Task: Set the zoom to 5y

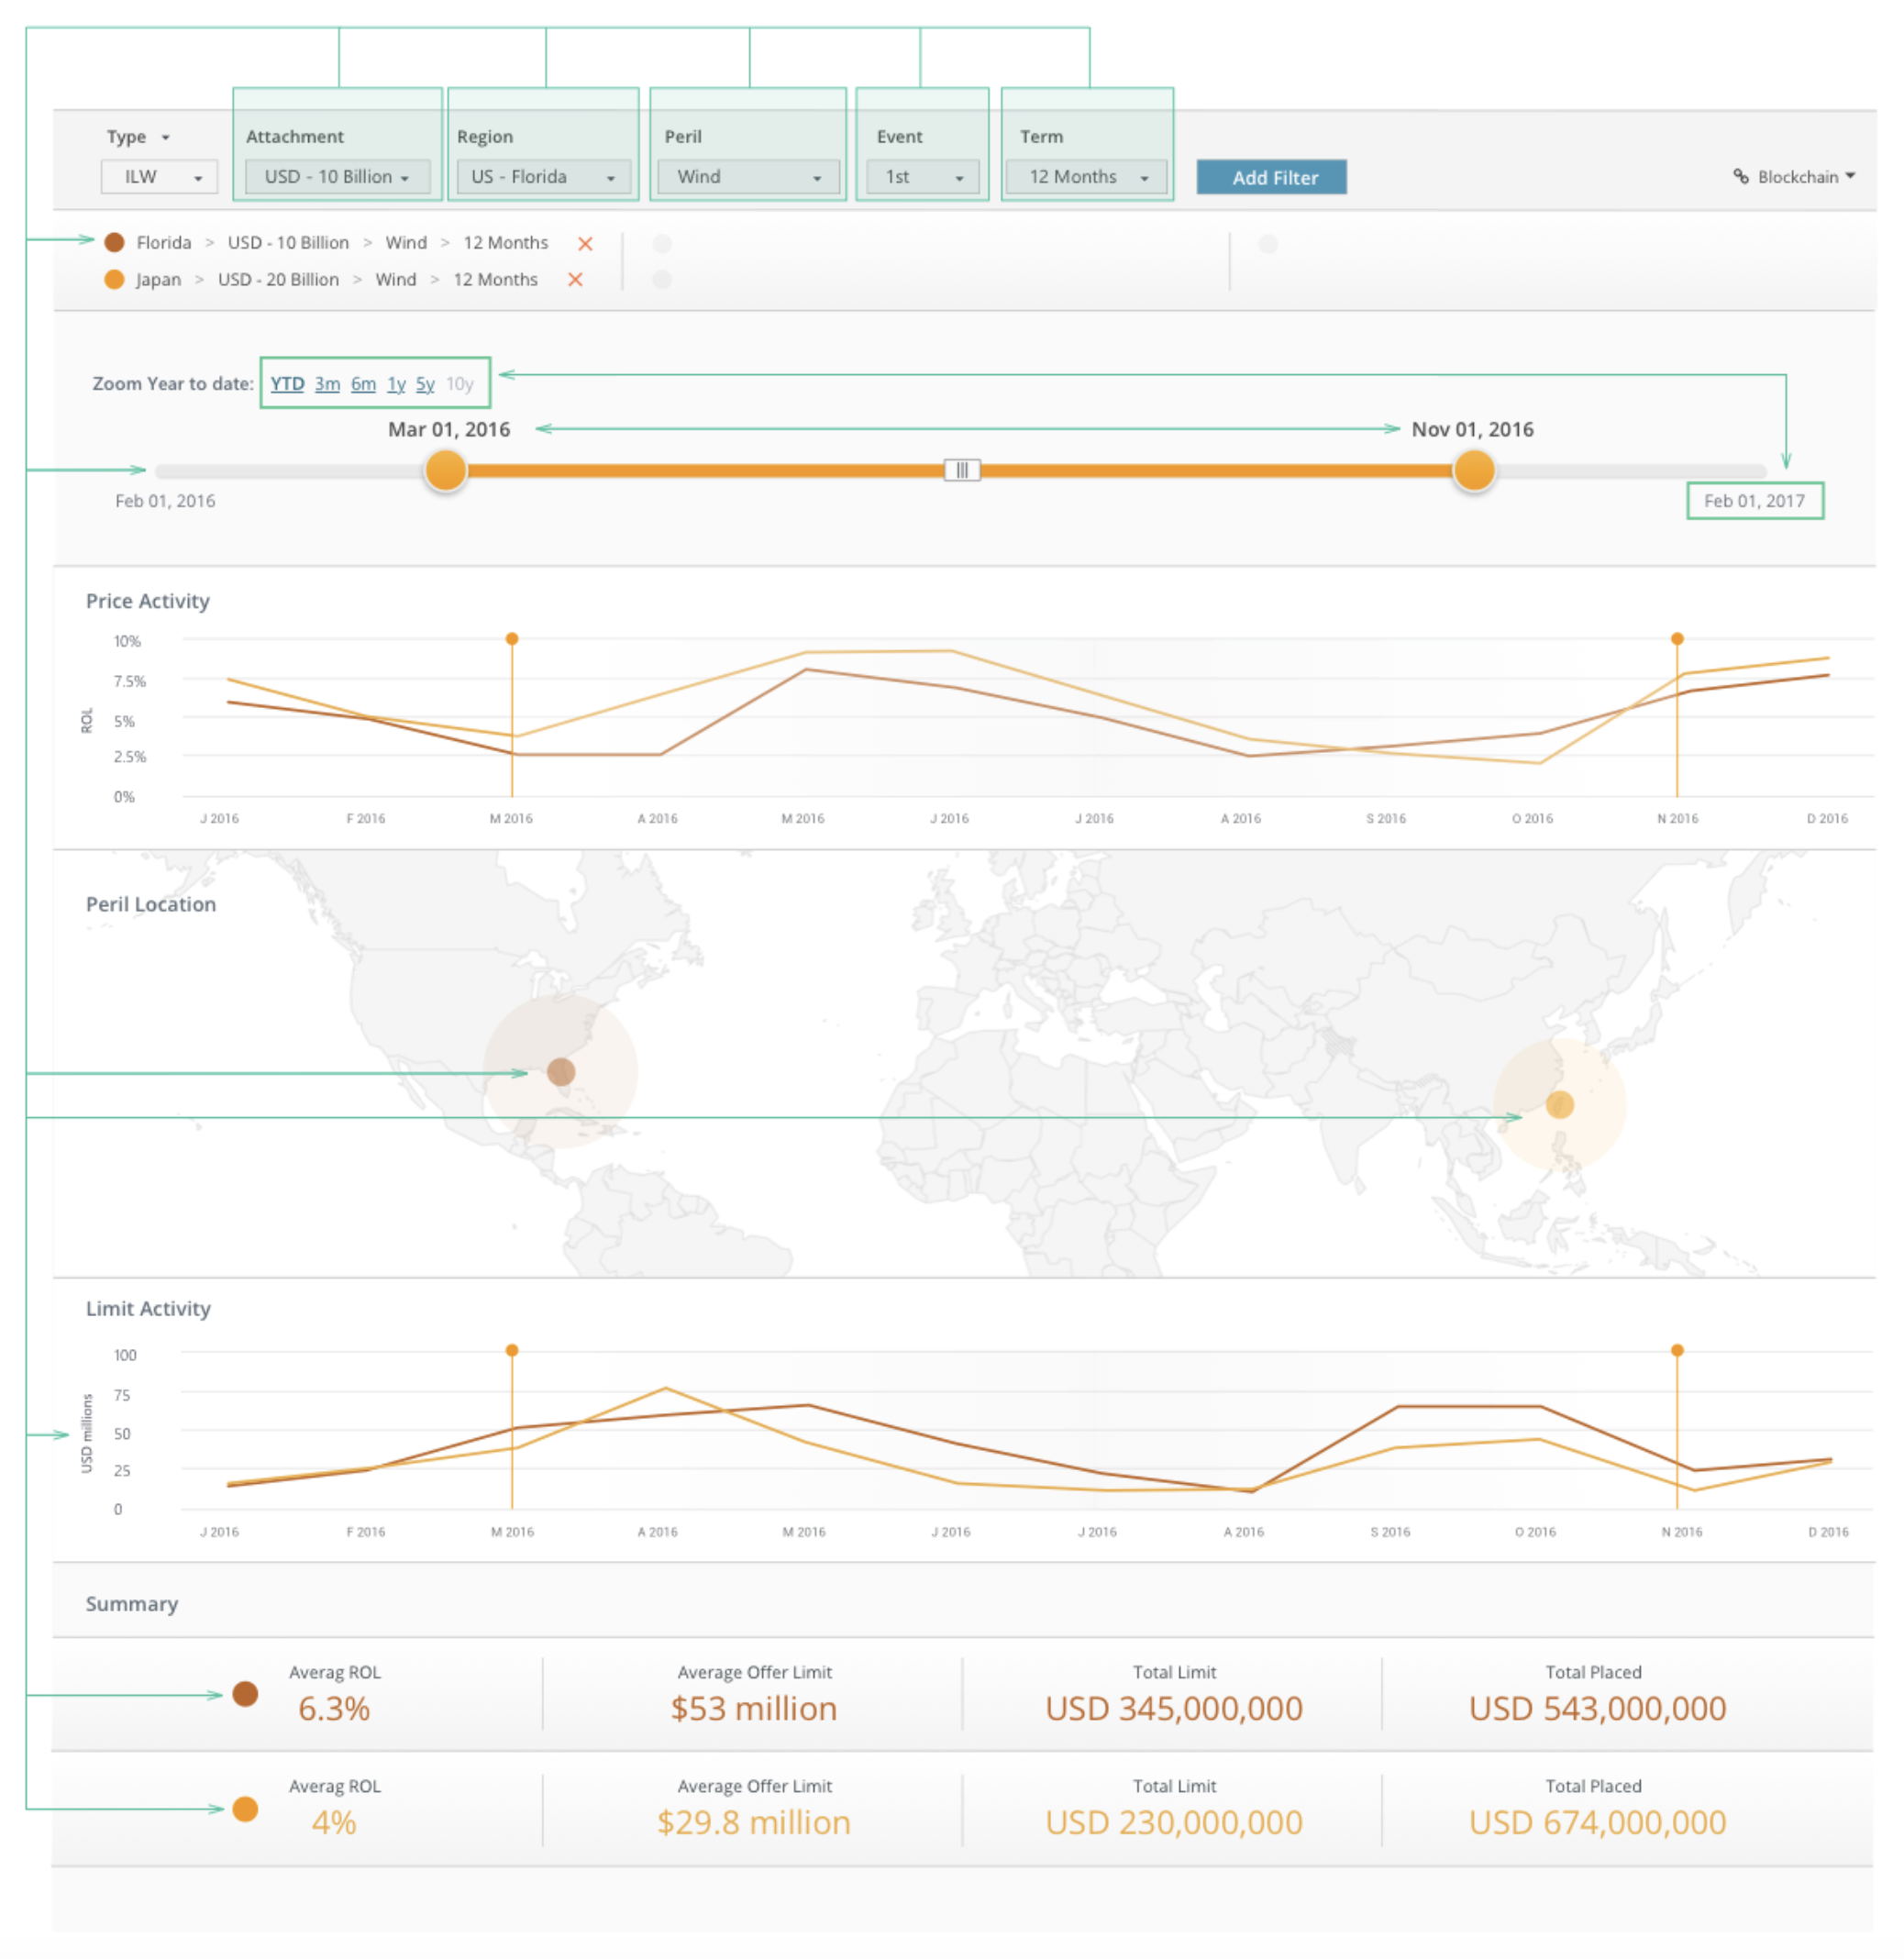Action: point(425,384)
